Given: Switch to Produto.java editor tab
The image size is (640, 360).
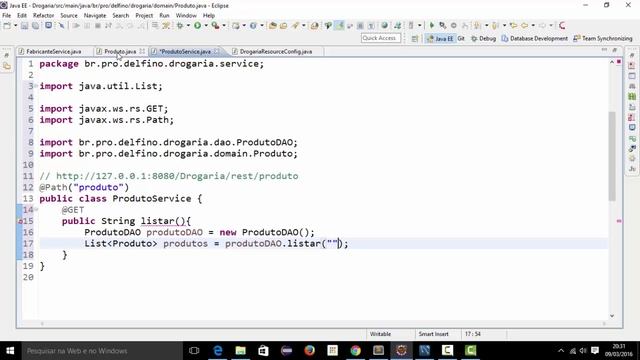Looking at the screenshot, I should click(x=120, y=52).
